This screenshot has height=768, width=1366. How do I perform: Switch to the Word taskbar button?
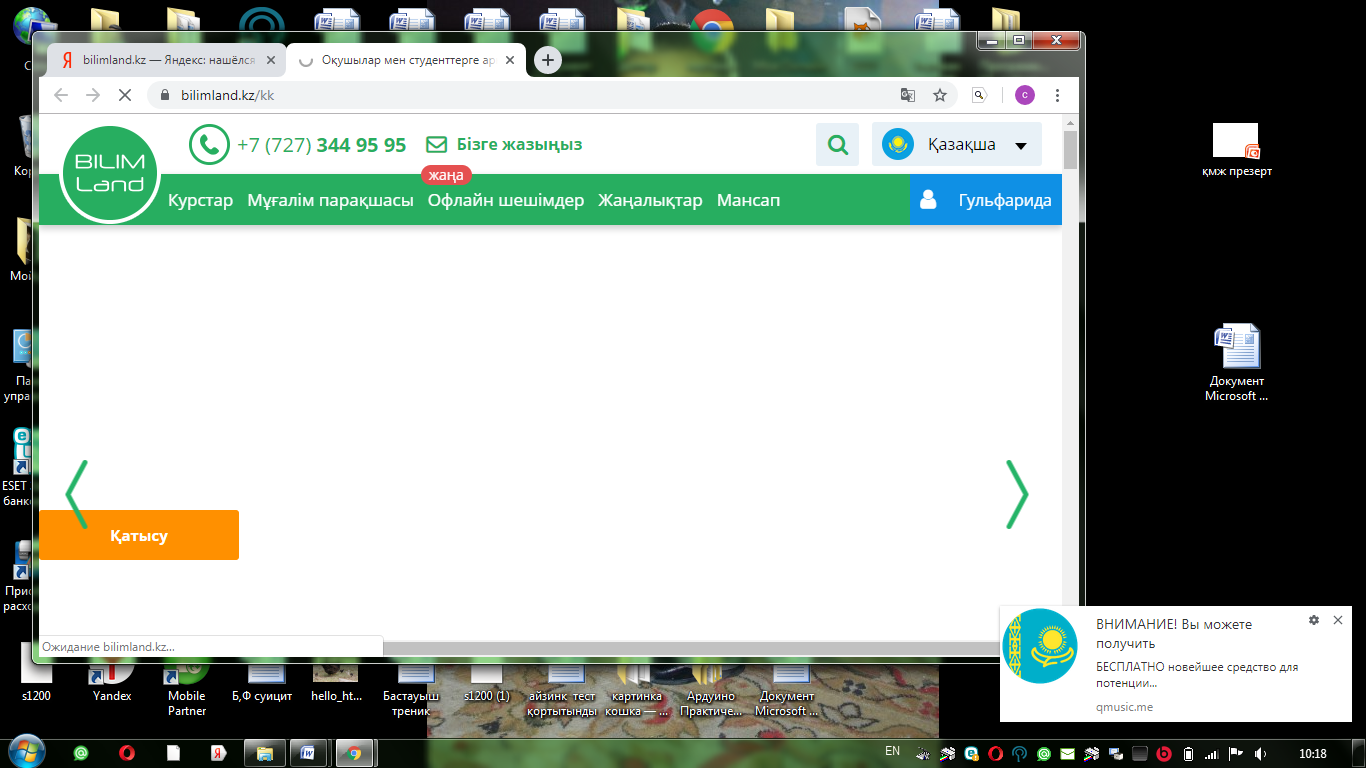pyautogui.click(x=308, y=753)
